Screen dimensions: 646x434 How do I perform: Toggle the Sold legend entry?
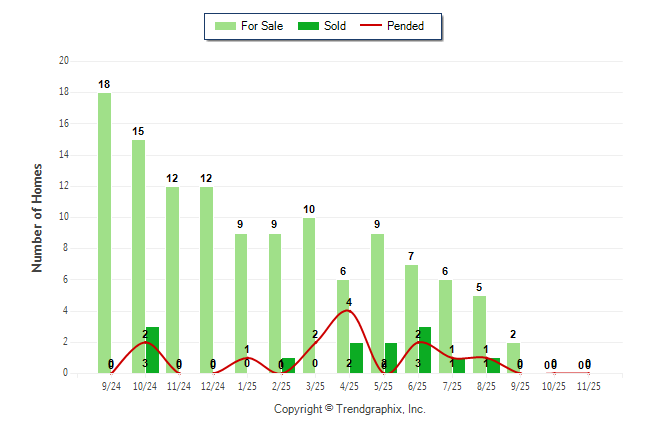(335, 26)
